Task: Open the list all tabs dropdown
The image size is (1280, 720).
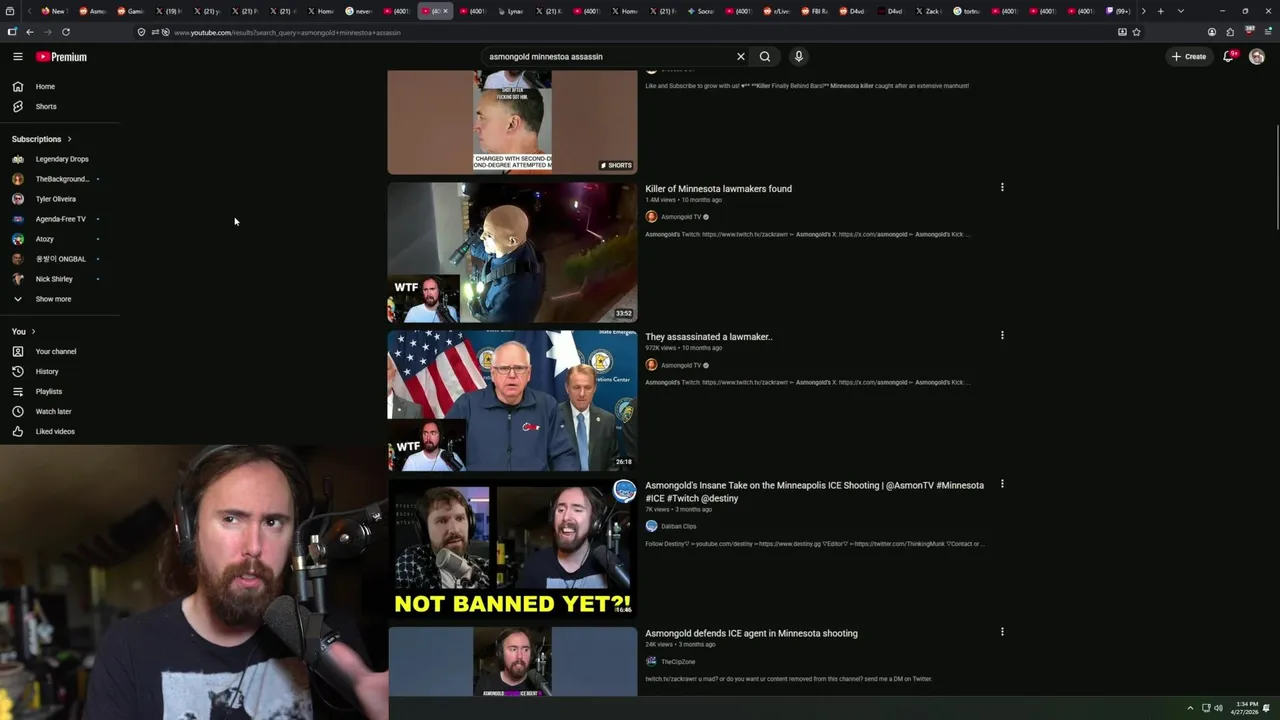Action: [1181, 11]
